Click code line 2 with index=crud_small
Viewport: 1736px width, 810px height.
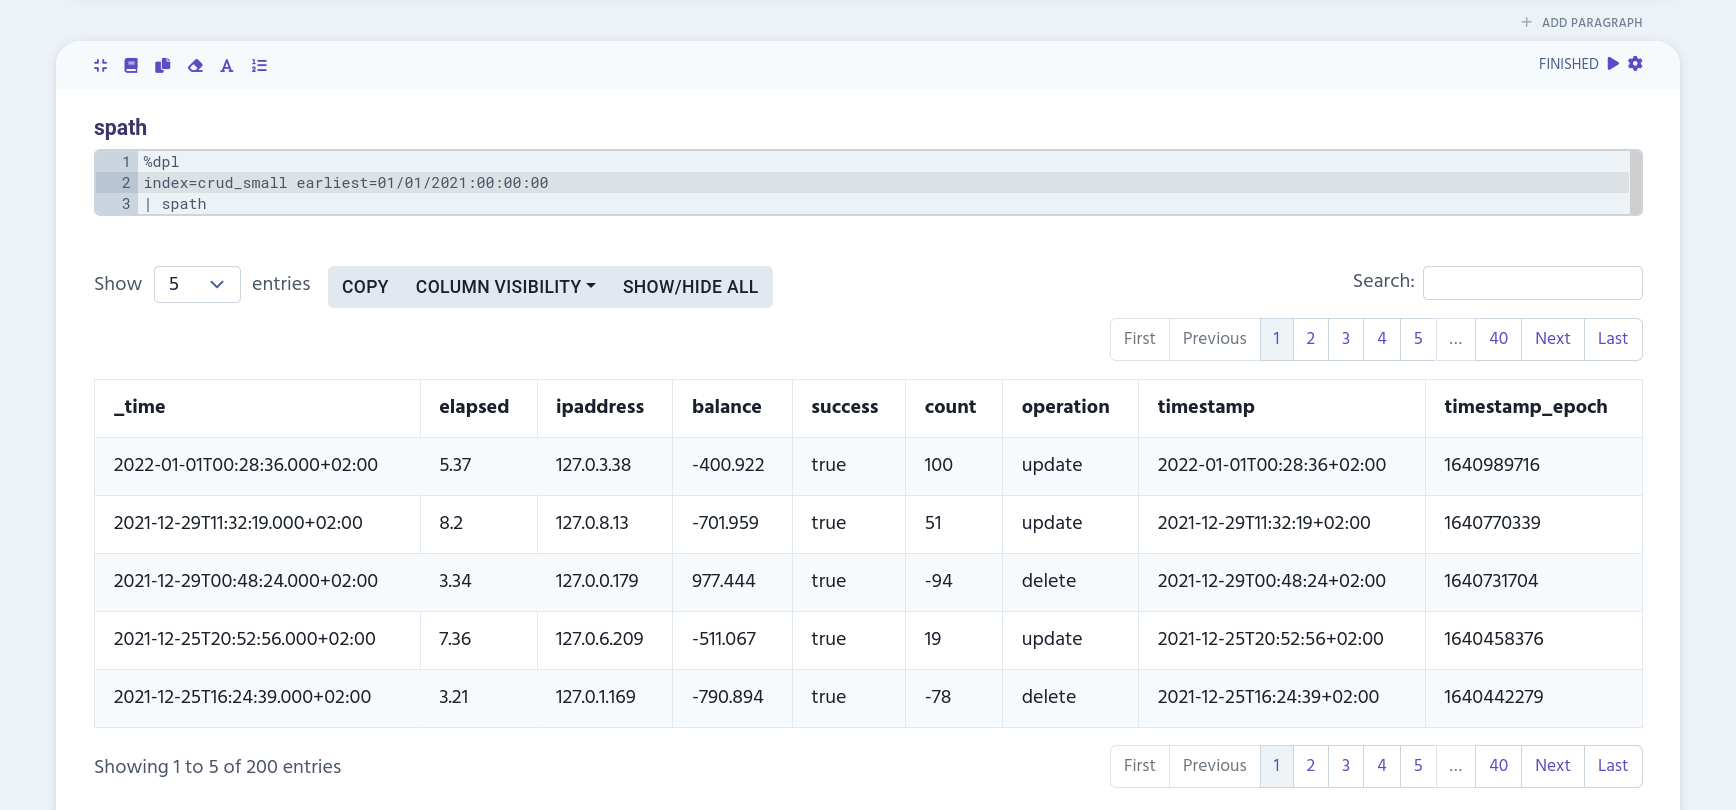[x=884, y=183]
